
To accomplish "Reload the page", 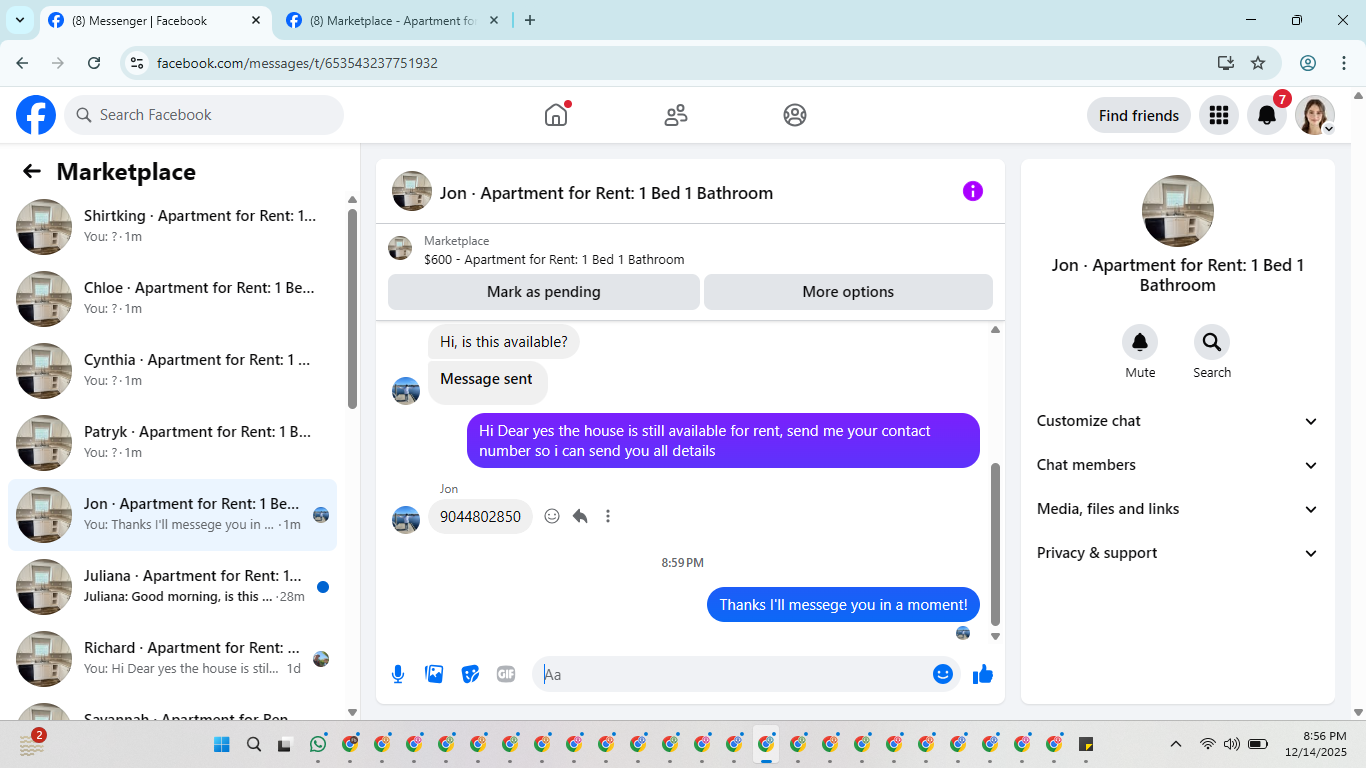I will pyautogui.click(x=94, y=63).
